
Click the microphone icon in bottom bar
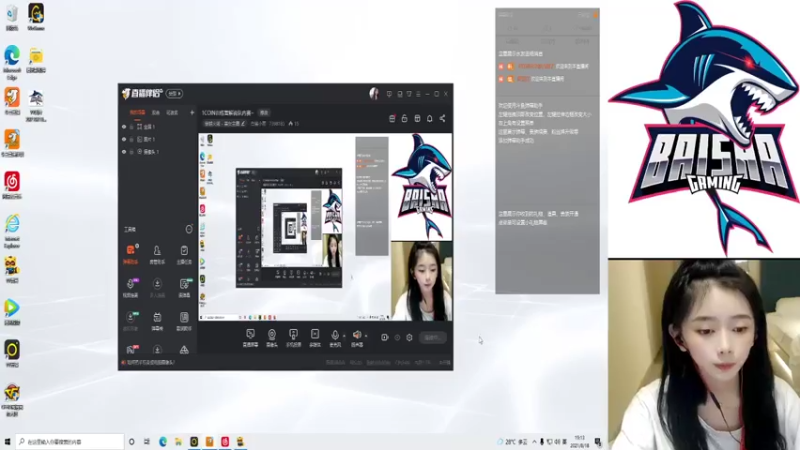coord(335,335)
